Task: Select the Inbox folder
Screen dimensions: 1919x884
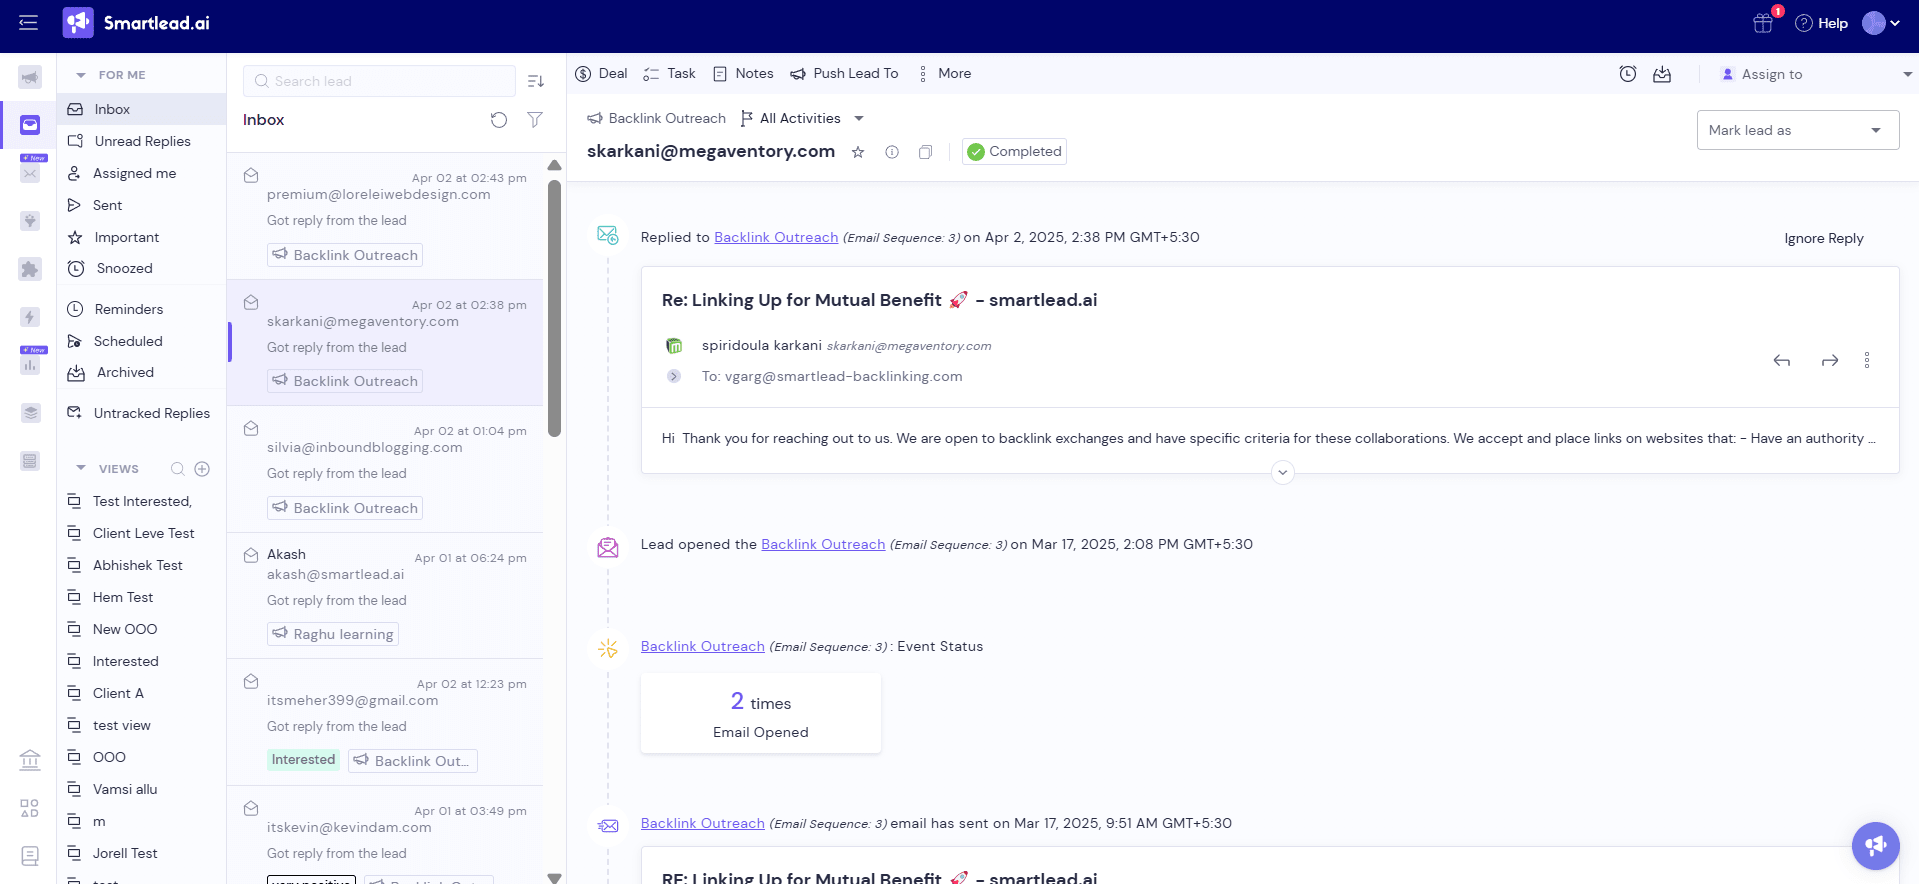Action: point(141,109)
